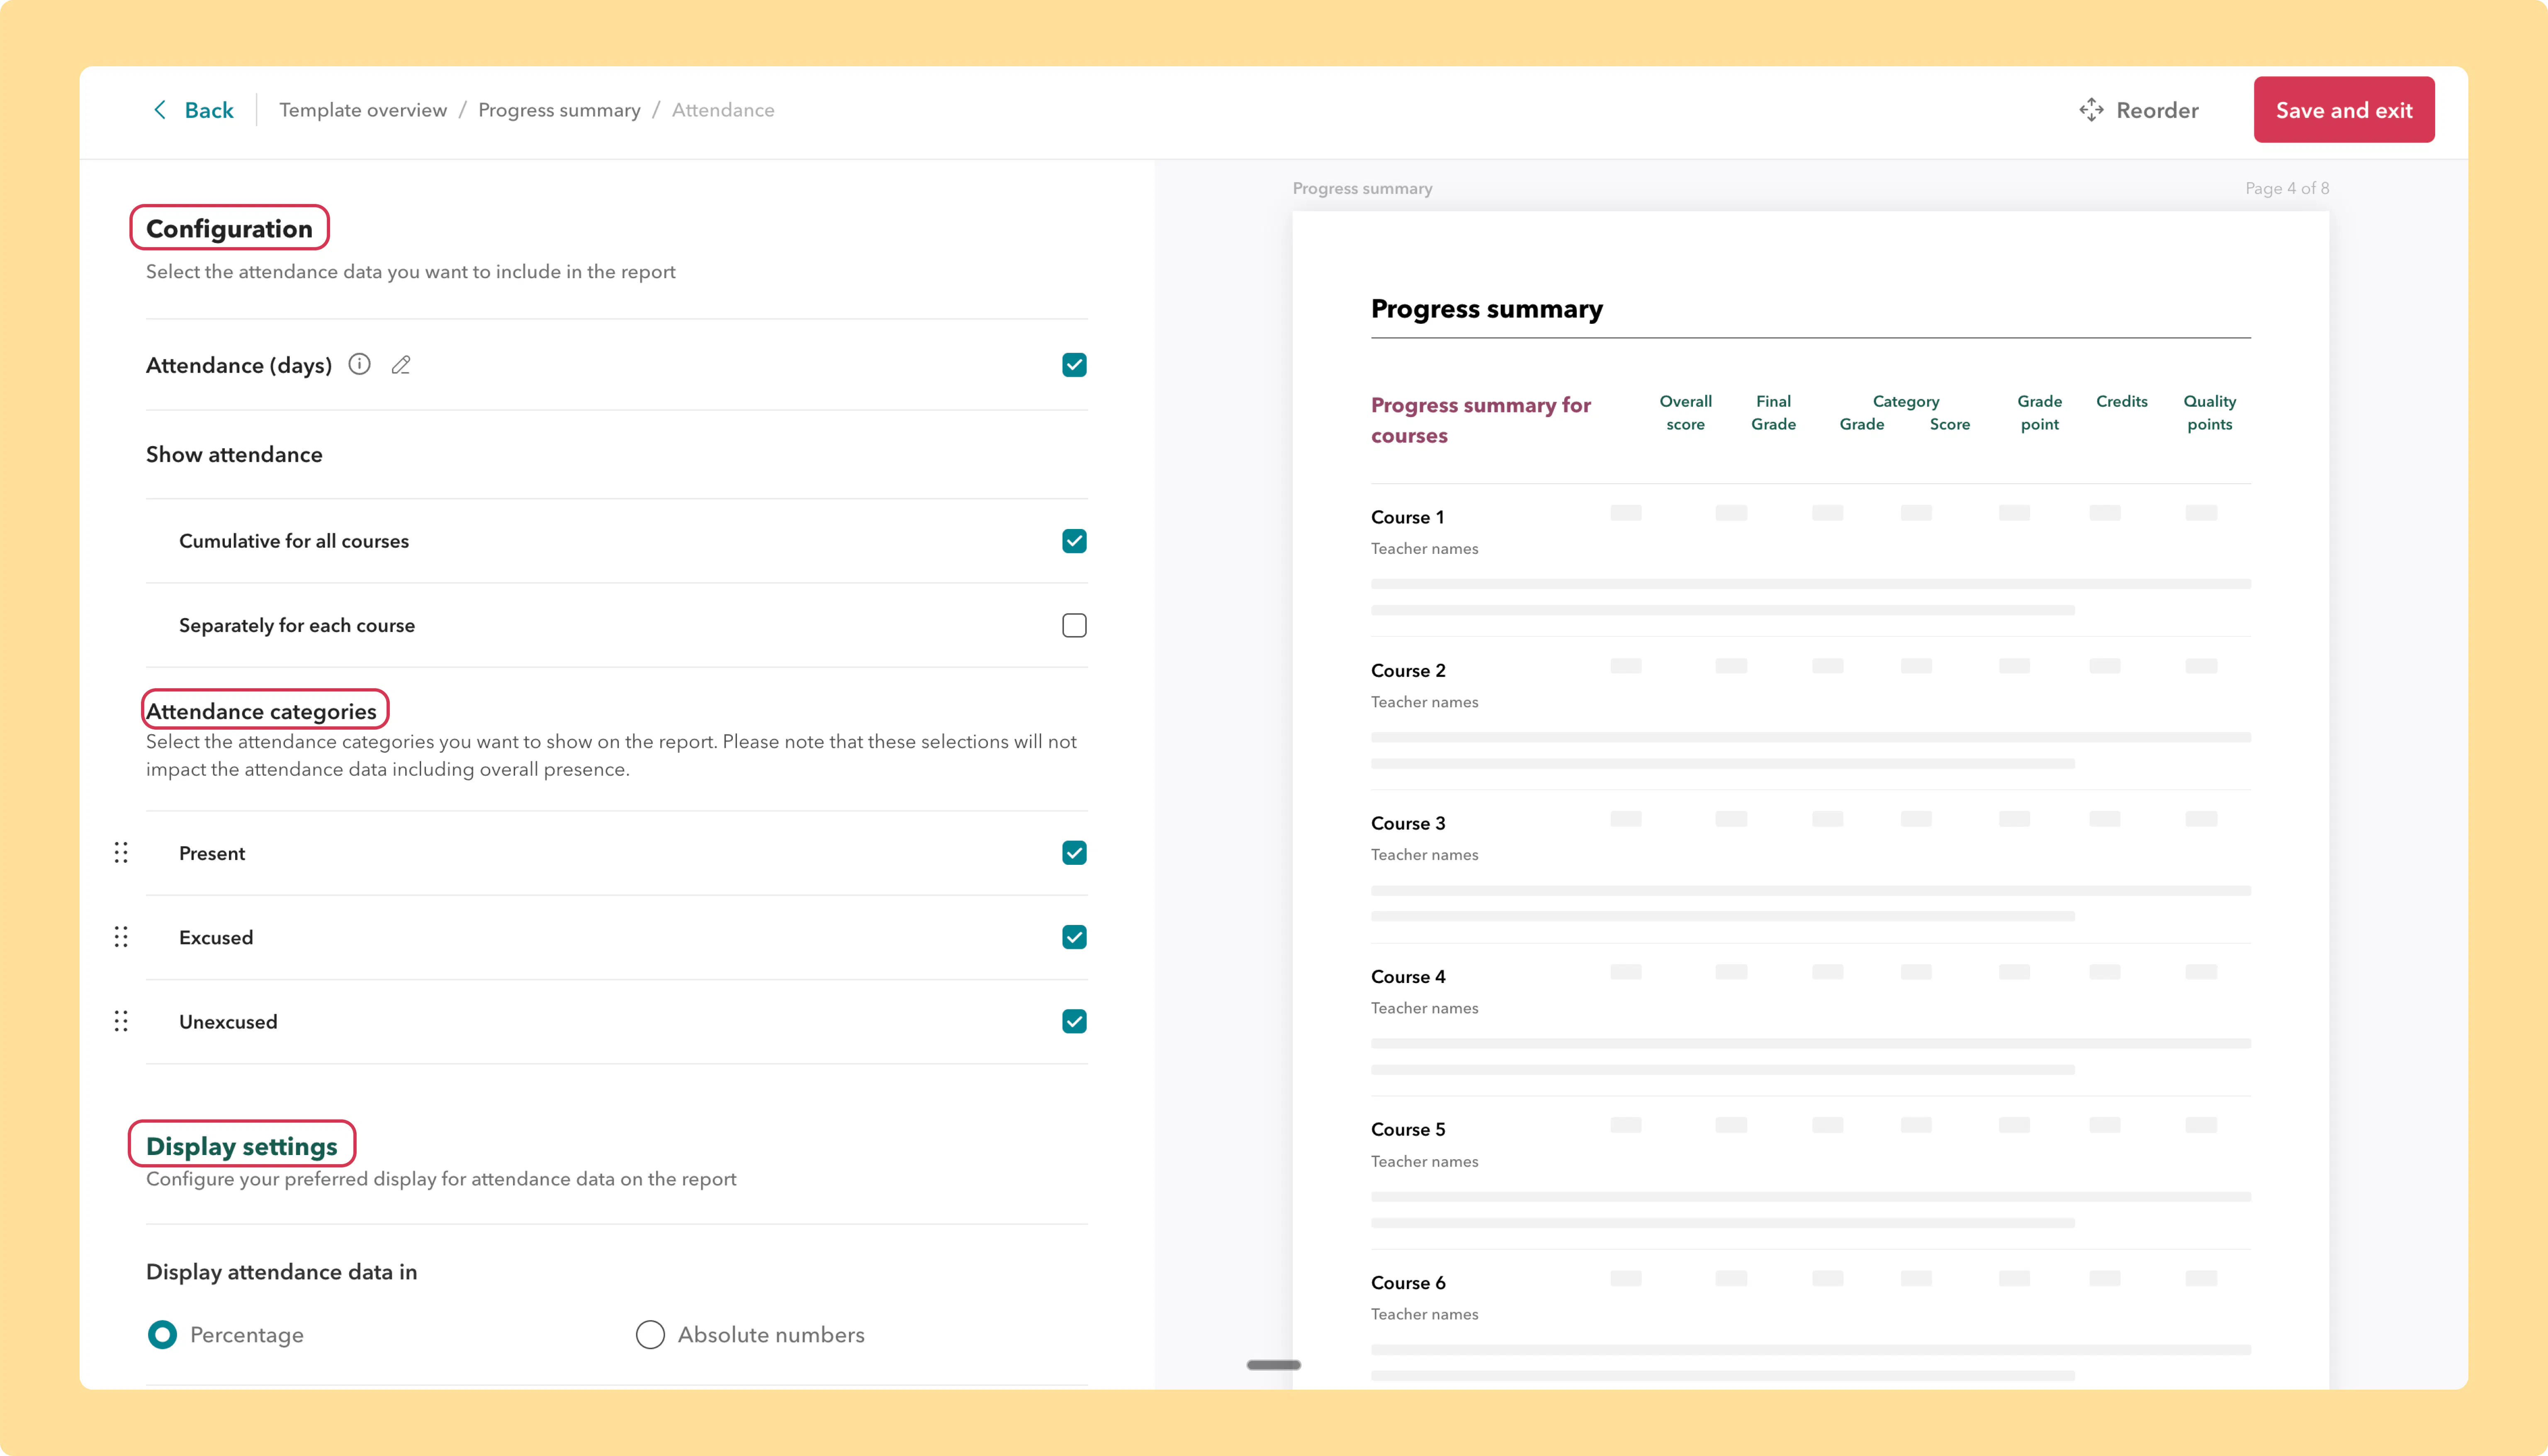Enable Separately for each course checkbox

coord(1074,625)
